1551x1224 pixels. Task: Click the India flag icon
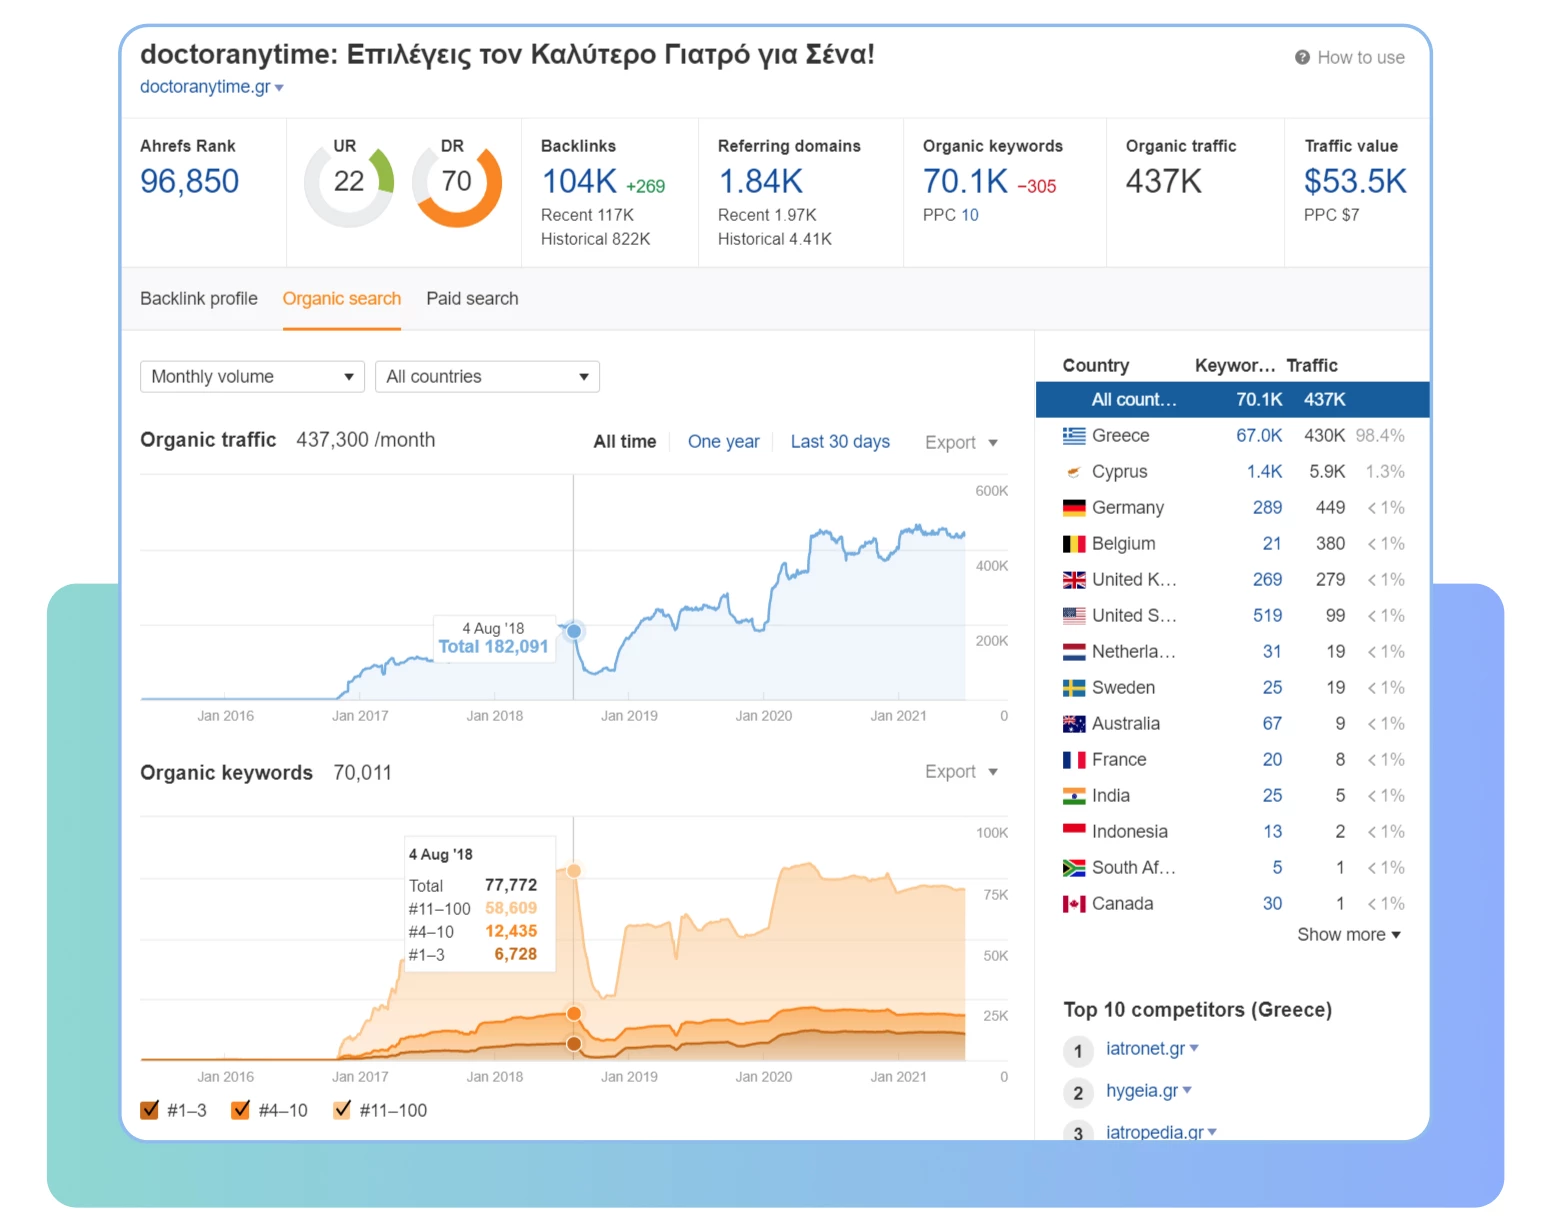(1074, 796)
